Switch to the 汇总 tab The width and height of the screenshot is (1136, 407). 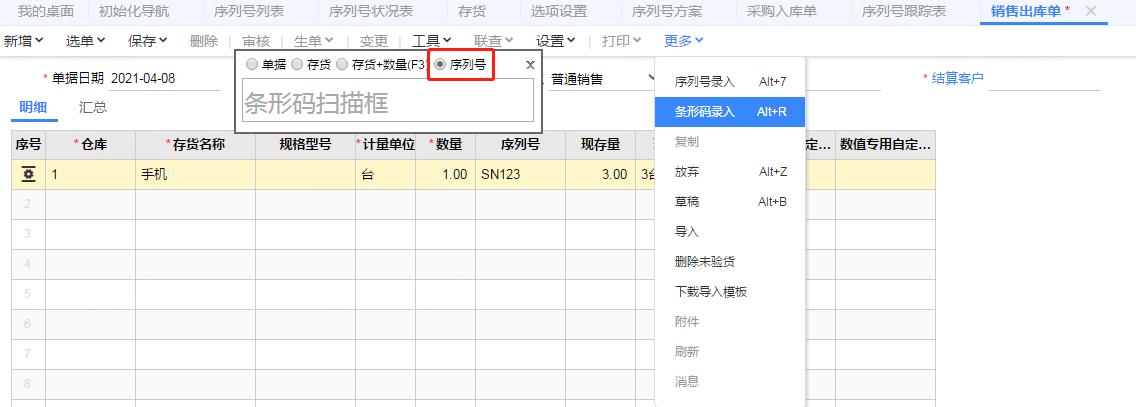93,108
